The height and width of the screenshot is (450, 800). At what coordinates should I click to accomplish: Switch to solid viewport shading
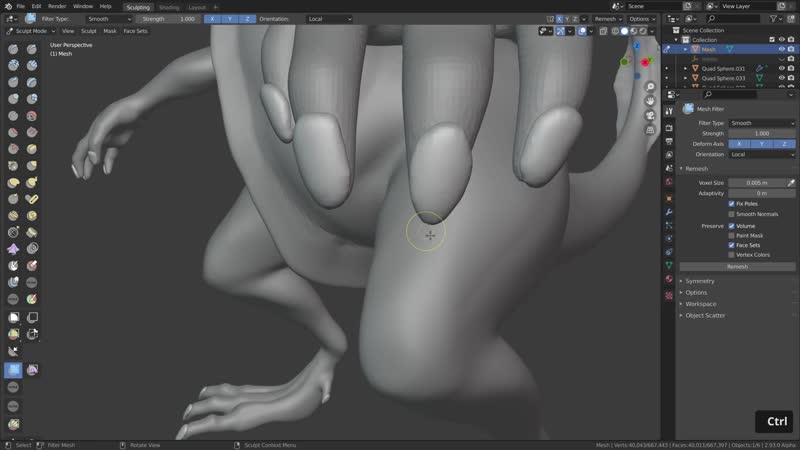point(624,31)
